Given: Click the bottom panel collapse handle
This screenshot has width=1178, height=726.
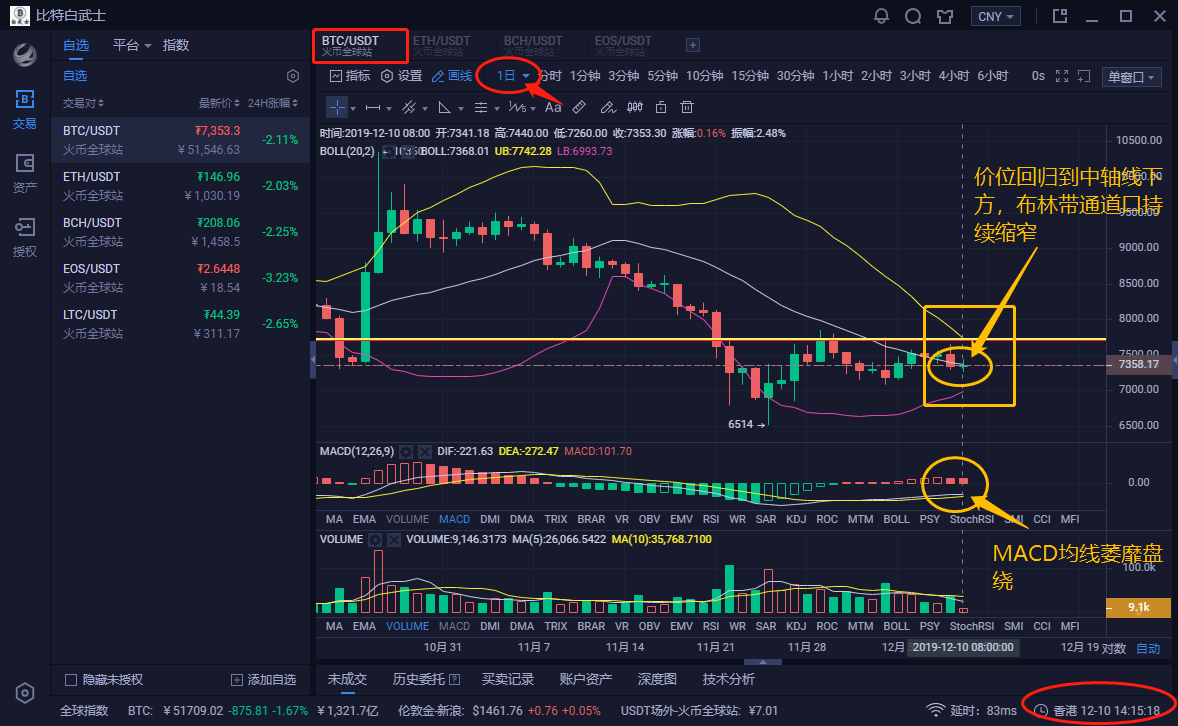Looking at the screenshot, I should [763, 662].
